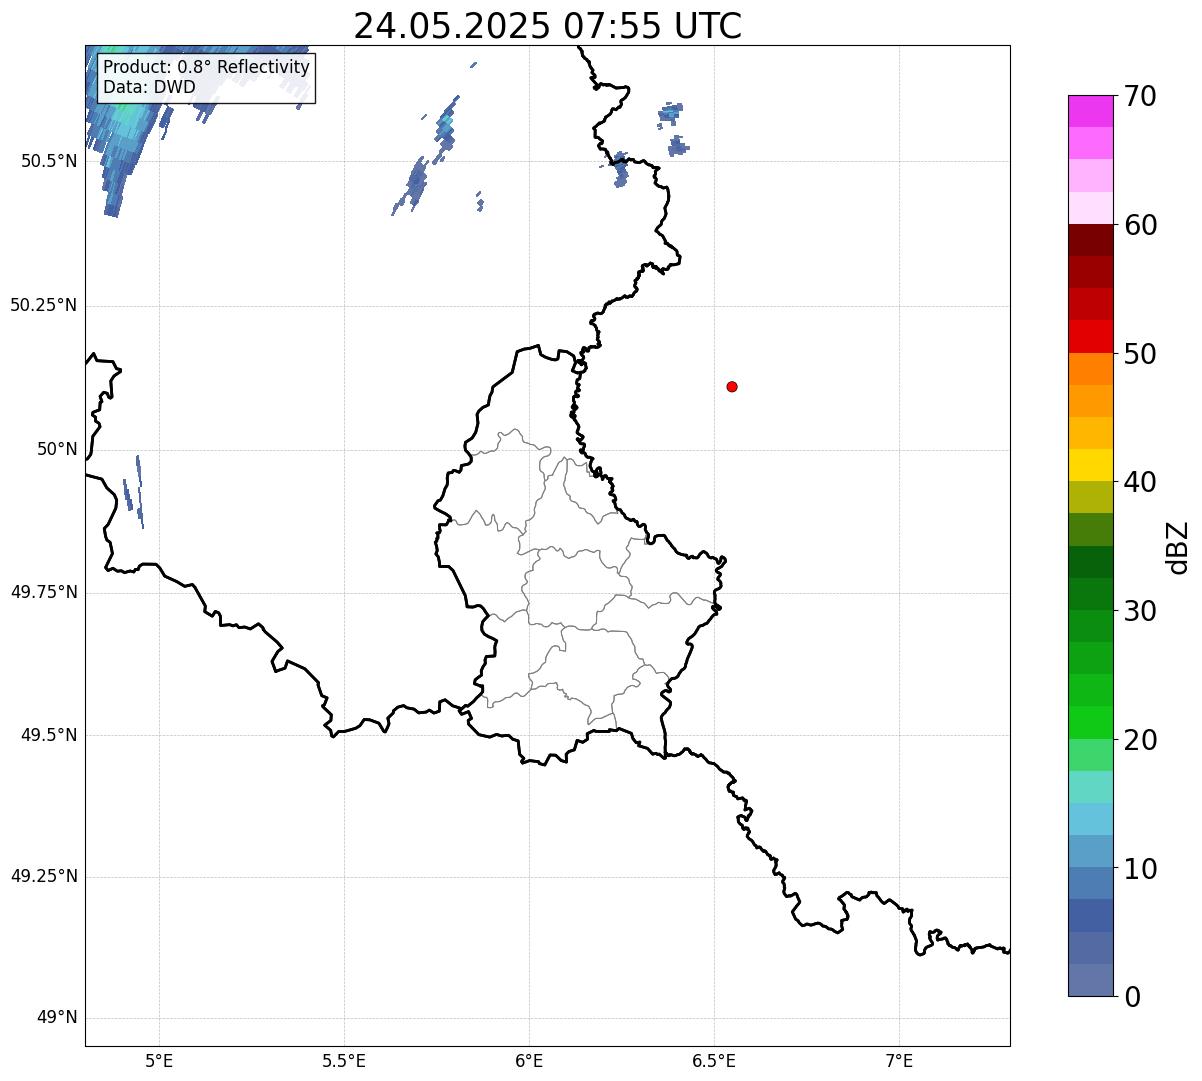Click the 30 colorbar tick label
Viewport: 1202px width, 1081px height.
(x=1140, y=611)
